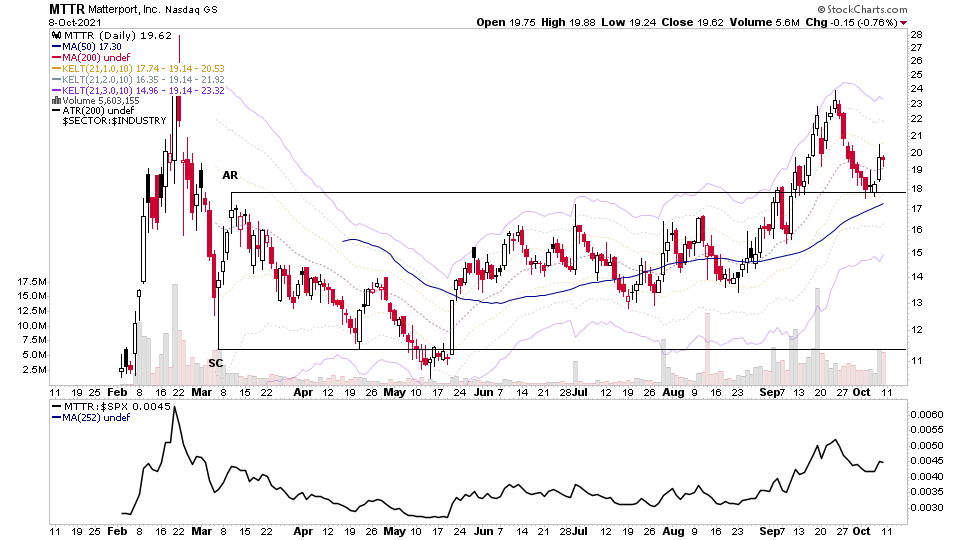This screenshot has height=540, width=960.
Task: Click the 2.5M volume axis label
Action: 34,370
